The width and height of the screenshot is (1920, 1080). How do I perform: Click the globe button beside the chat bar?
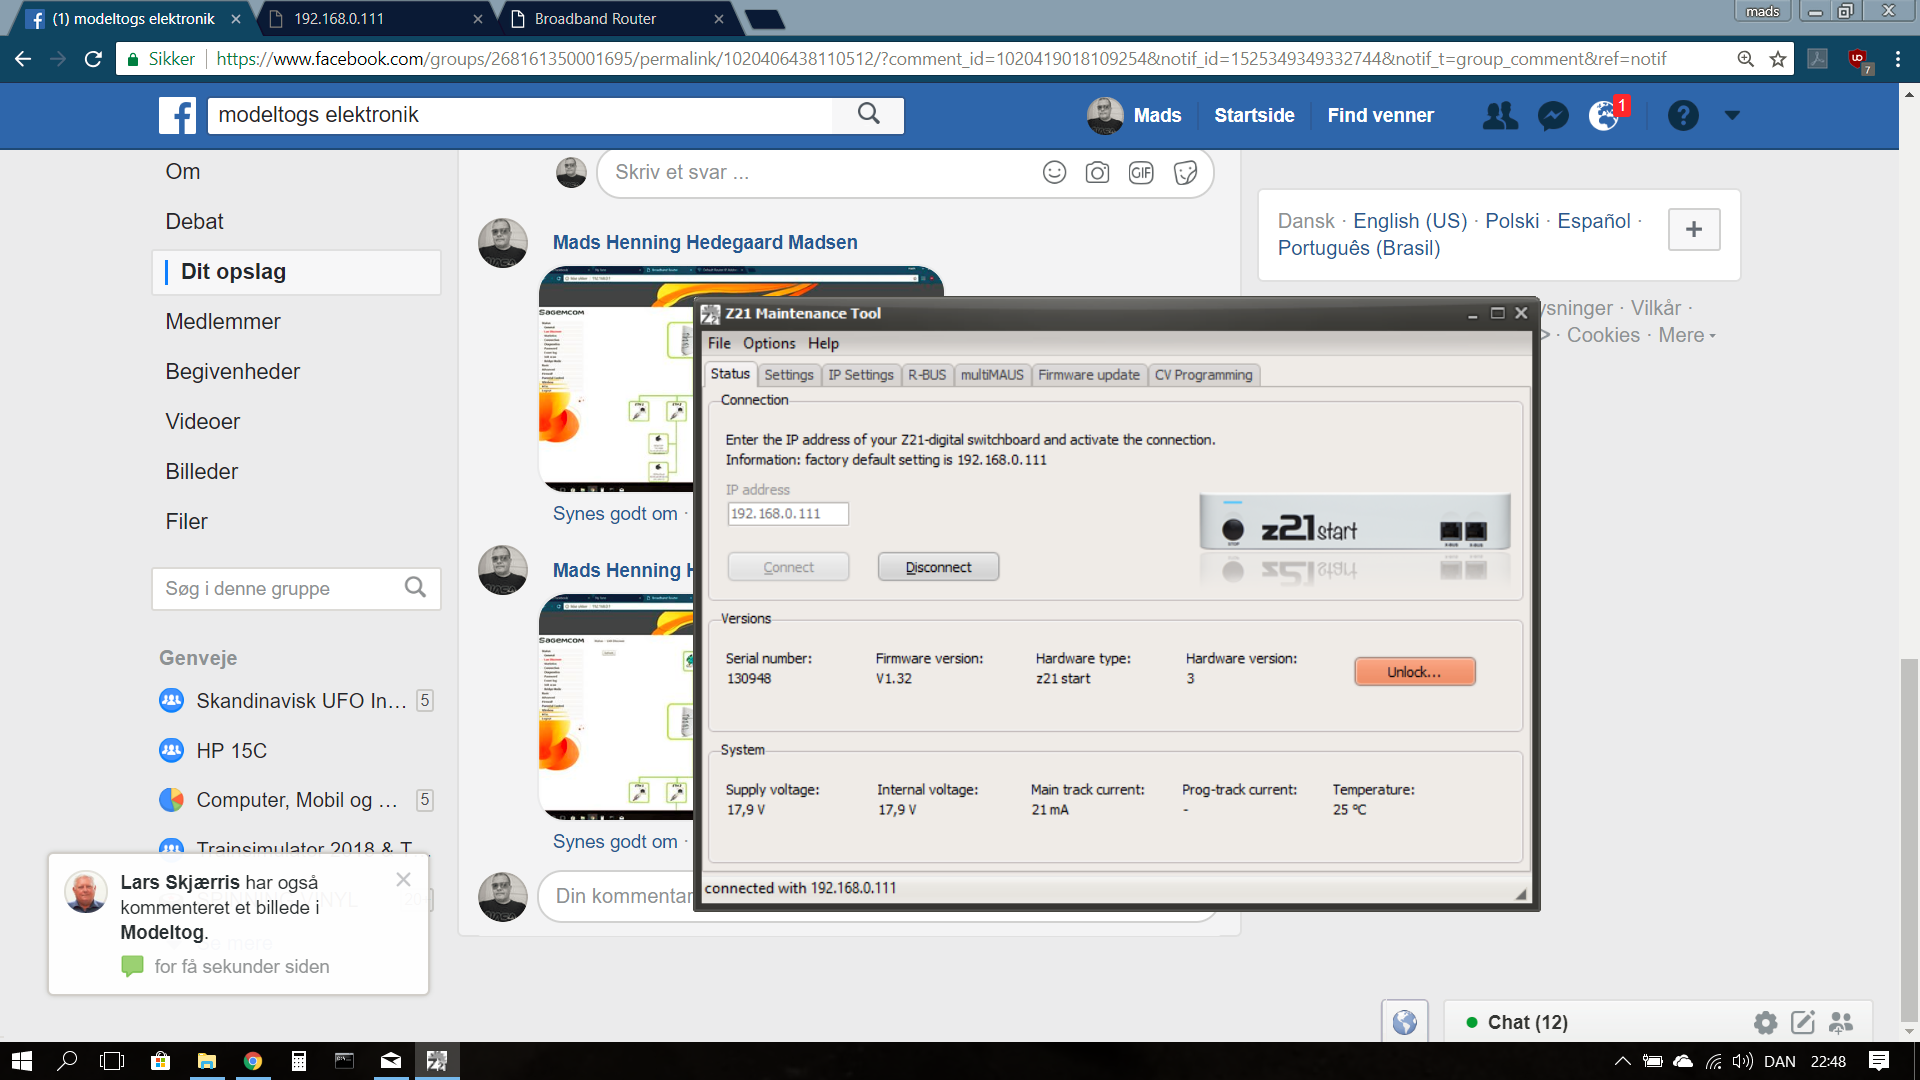click(x=1405, y=1022)
